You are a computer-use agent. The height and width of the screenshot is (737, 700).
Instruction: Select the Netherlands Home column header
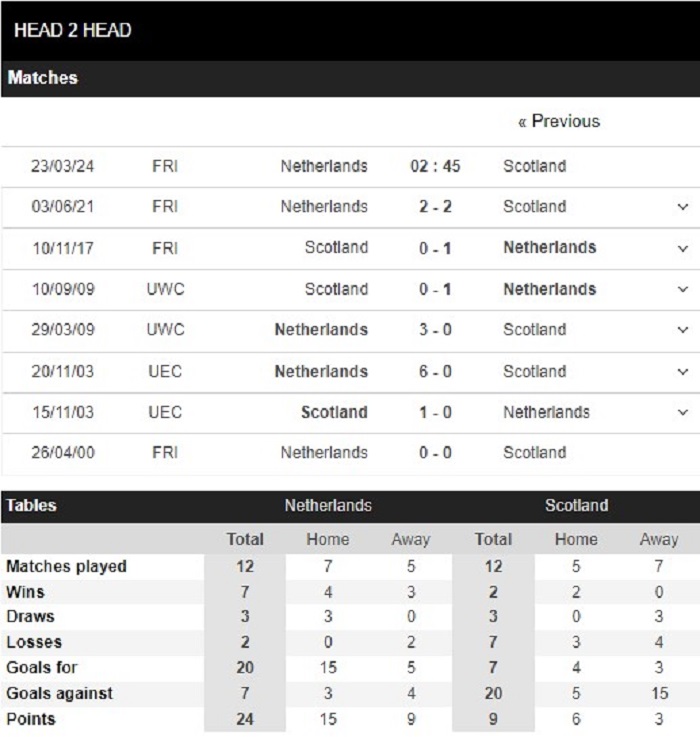pyautogui.click(x=328, y=540)
